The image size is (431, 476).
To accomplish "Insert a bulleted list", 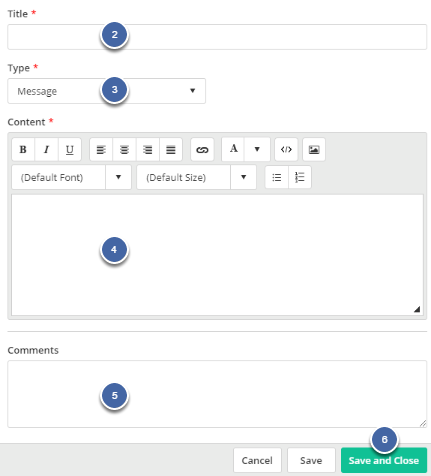I will tap(277, 177).
